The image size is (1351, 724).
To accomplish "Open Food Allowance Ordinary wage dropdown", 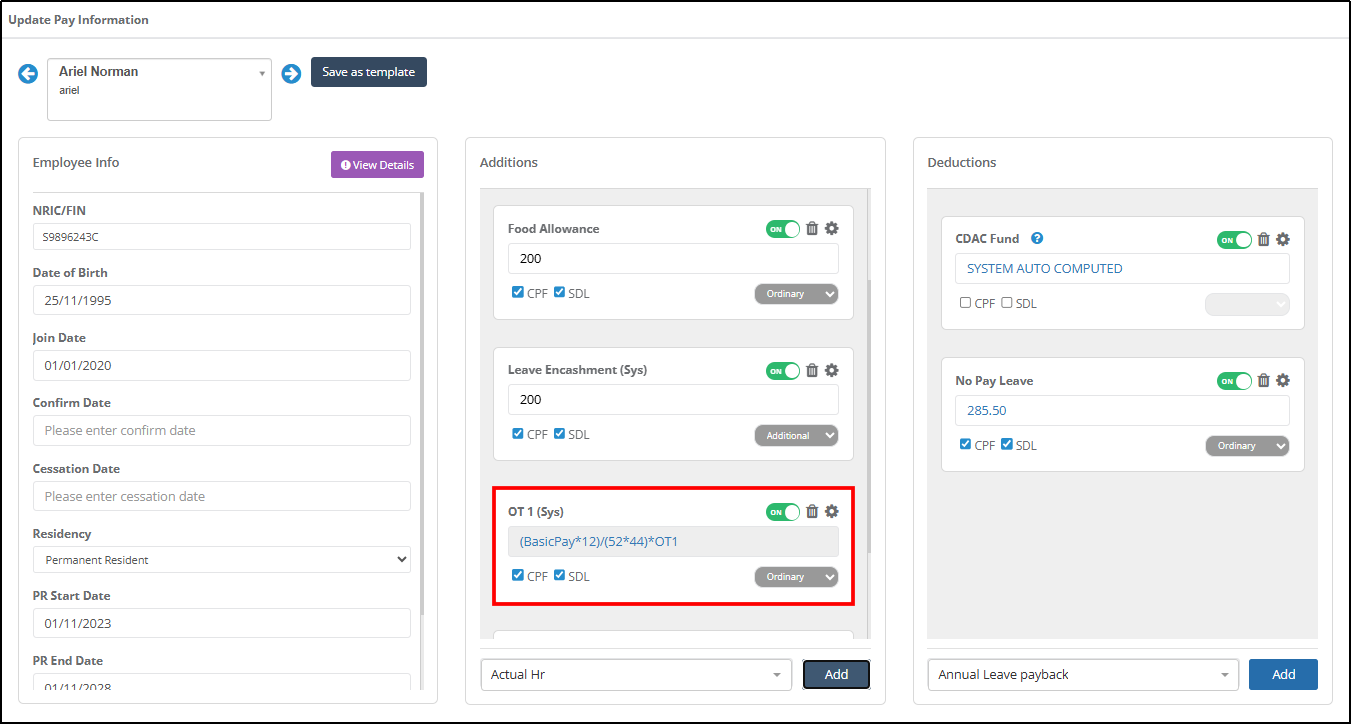I will (x=796, y=294).
